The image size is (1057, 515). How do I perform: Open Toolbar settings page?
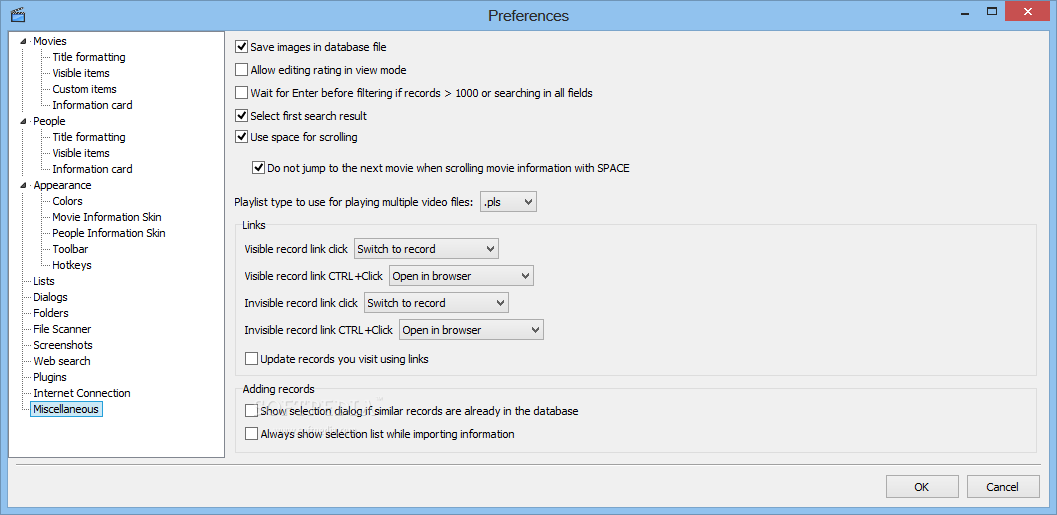coord(71,249)
